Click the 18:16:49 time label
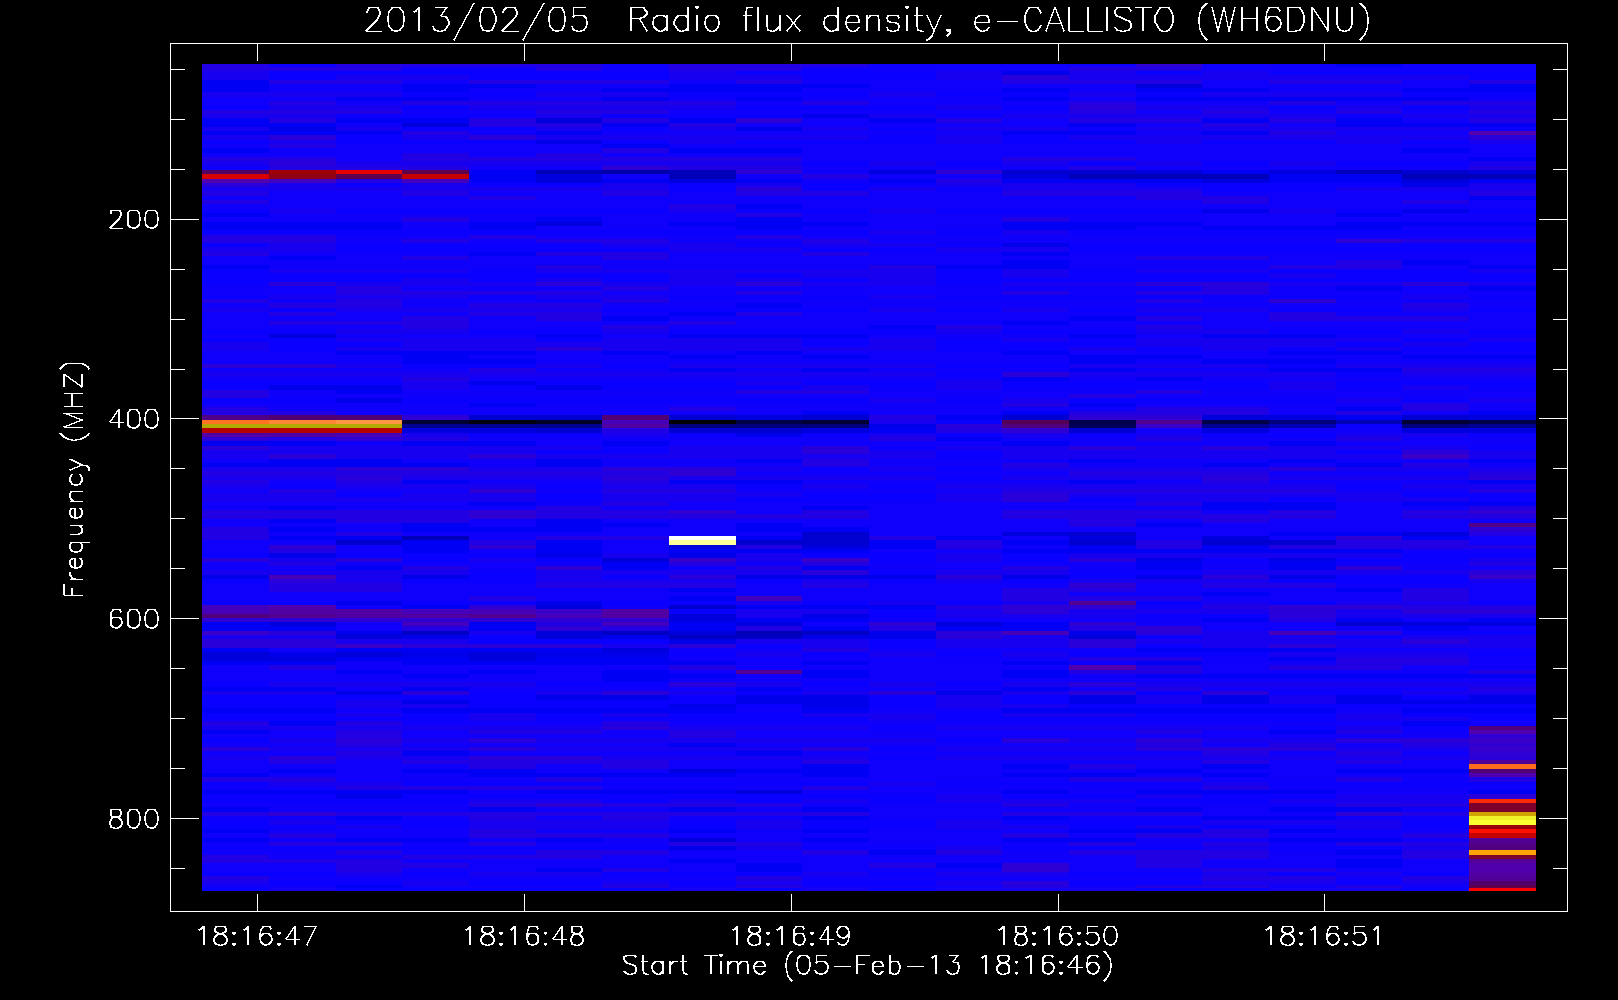 791,937
